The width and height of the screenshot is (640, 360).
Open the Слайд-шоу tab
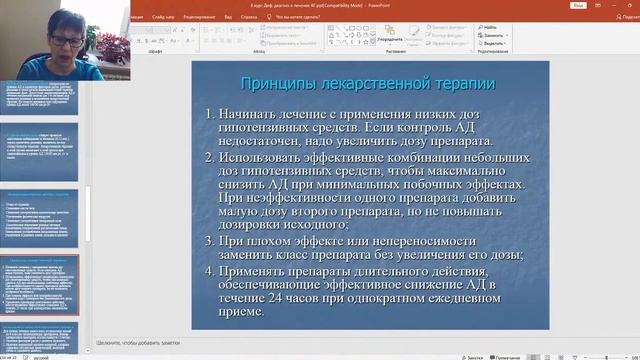163,17
